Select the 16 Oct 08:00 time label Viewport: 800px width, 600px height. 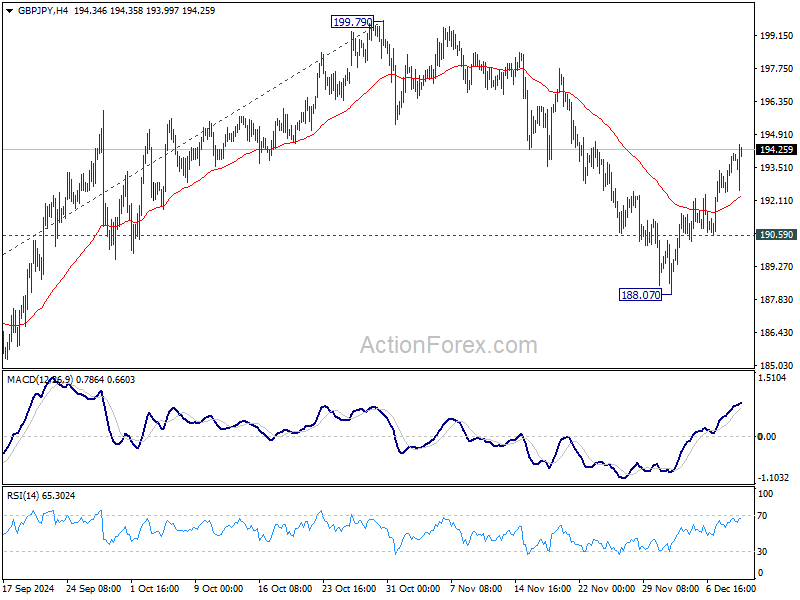pyautogui.click(x=285, y=589)
